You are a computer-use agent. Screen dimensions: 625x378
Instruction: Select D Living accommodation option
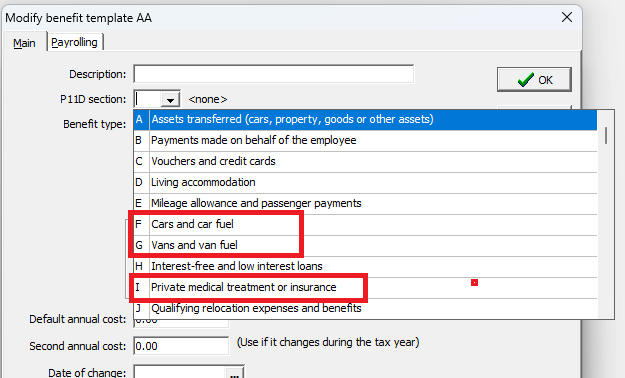tap(365, 183)
